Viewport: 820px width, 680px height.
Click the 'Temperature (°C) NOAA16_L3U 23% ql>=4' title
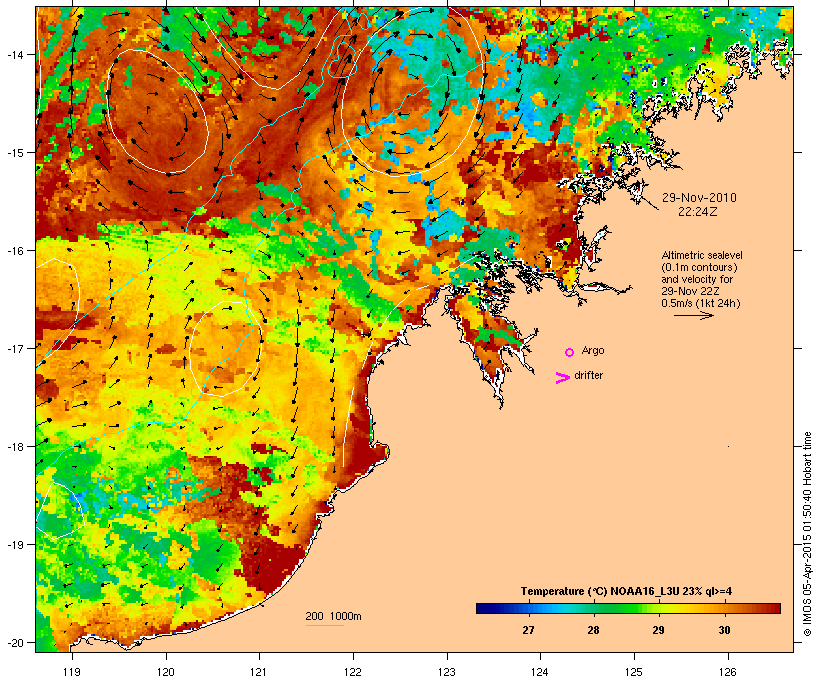coord(626,591)
